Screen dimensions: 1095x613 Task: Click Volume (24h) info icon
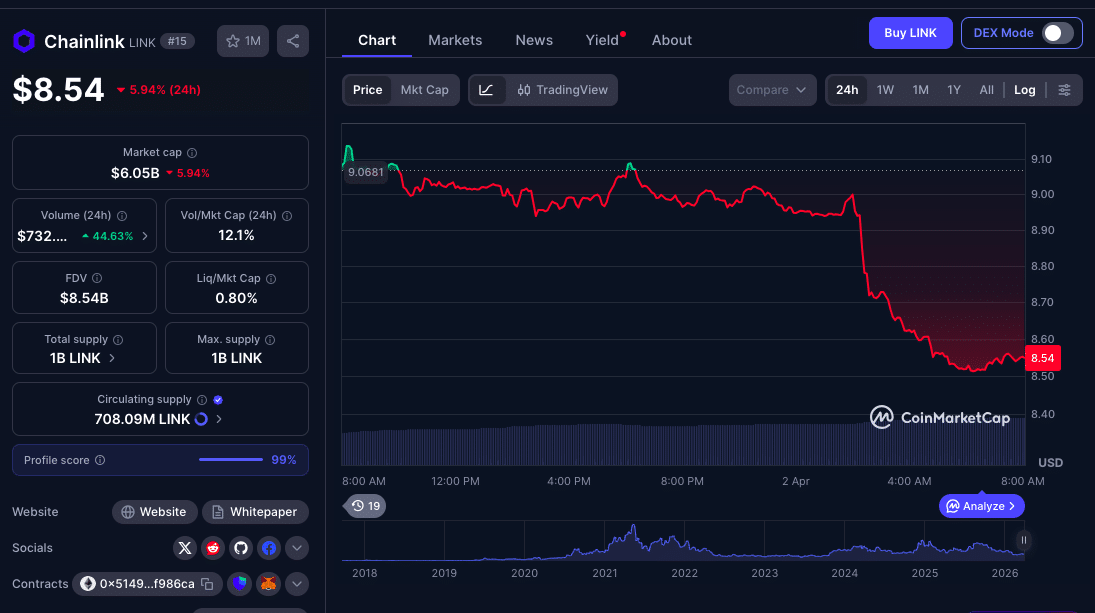pos(122,216)
